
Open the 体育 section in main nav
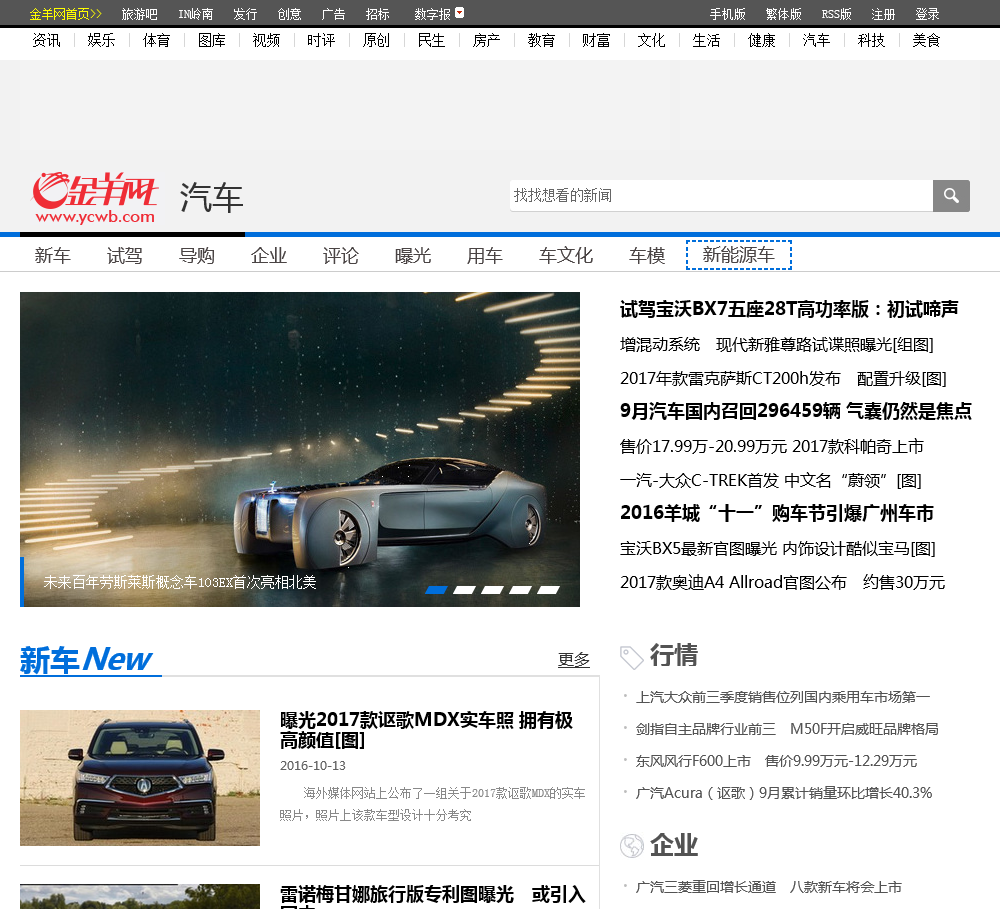click(156, 40)
